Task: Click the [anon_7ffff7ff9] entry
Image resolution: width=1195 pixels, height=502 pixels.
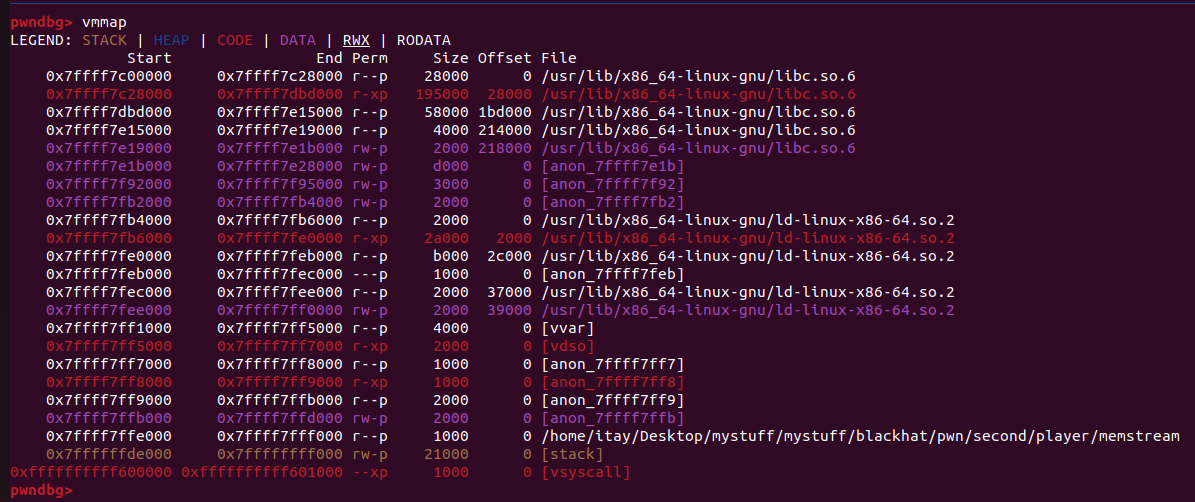Action: click(x=613, y=401)
